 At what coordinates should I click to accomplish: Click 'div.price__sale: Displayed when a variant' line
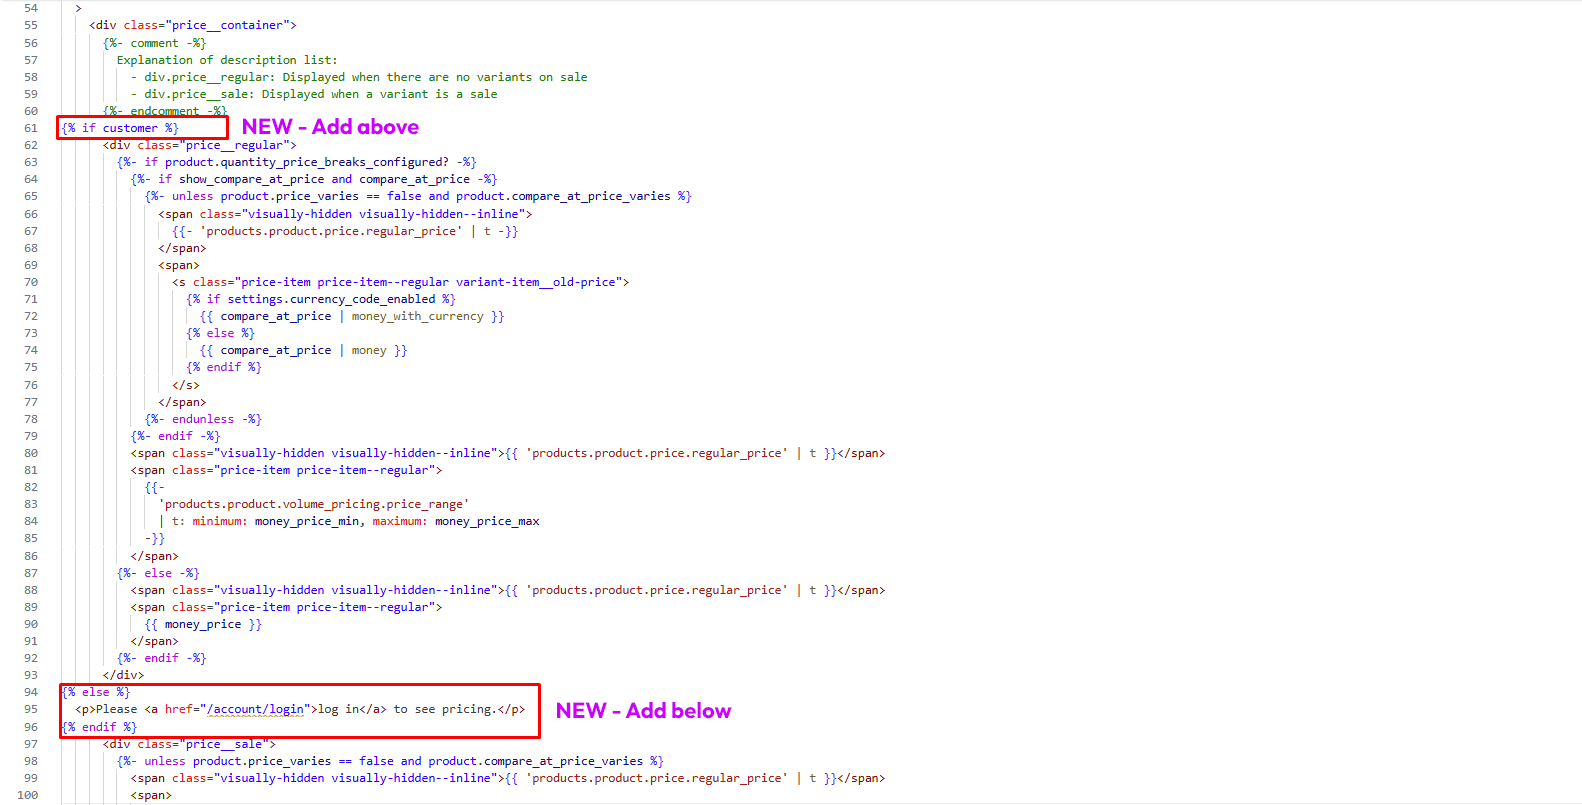point(314,94)
